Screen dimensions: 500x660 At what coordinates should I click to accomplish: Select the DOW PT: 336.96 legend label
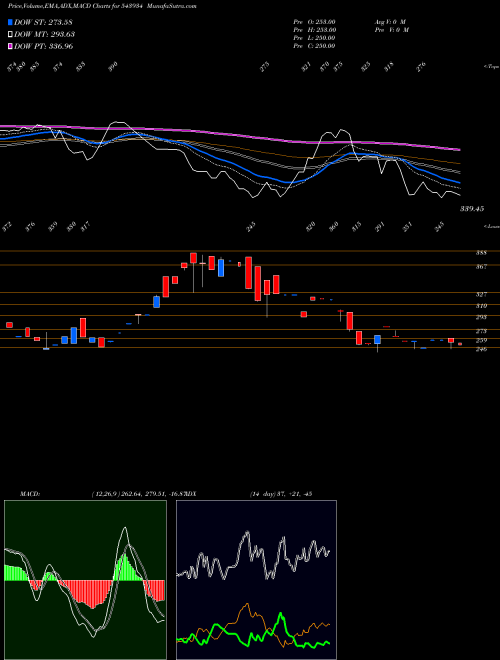(44, 46)
